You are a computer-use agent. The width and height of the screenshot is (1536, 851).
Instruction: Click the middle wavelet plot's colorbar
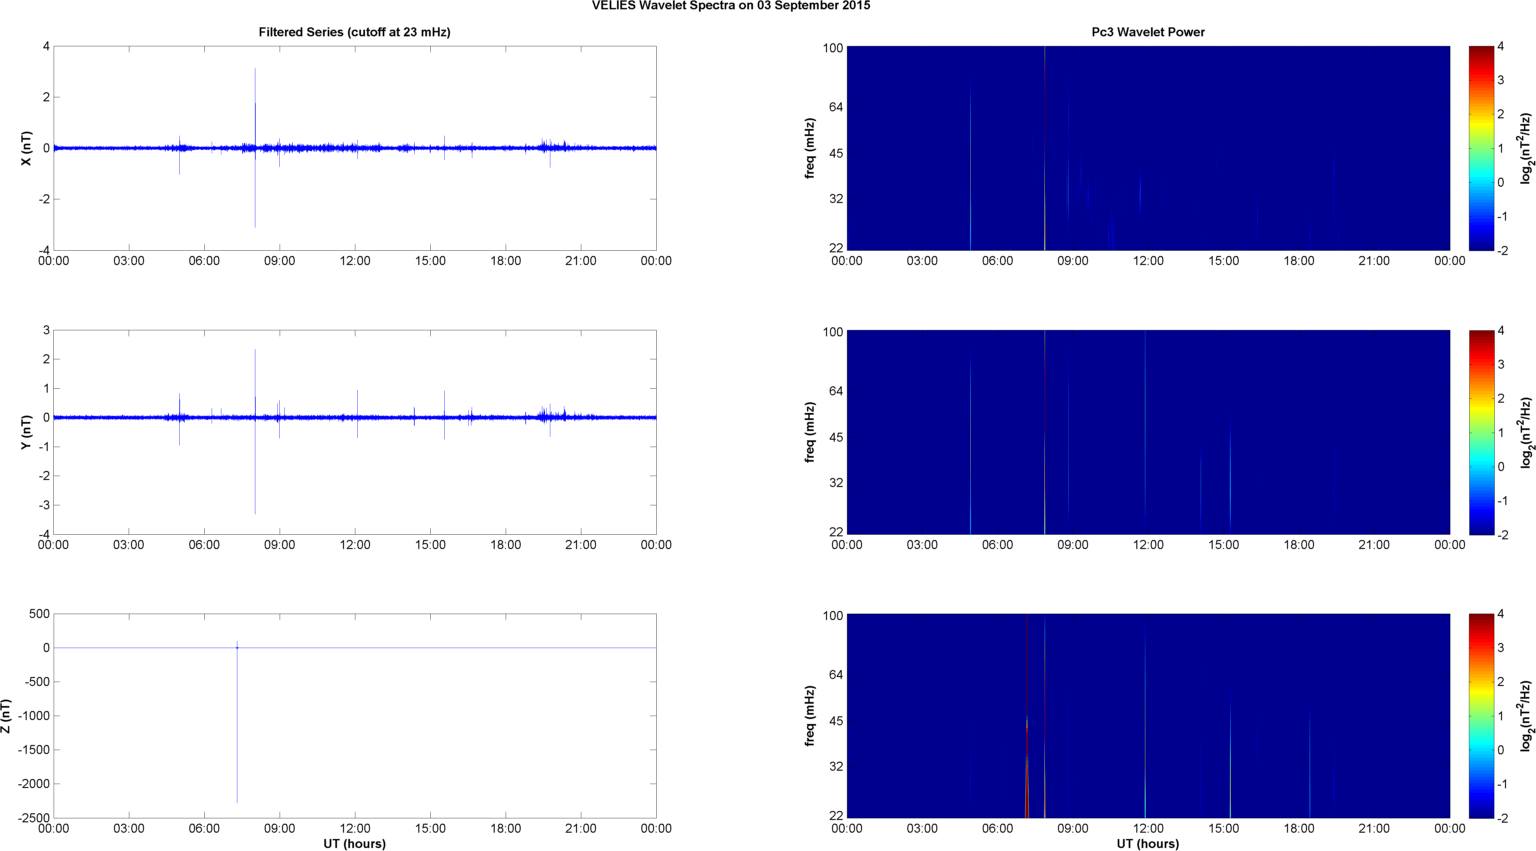(1482, 432)
